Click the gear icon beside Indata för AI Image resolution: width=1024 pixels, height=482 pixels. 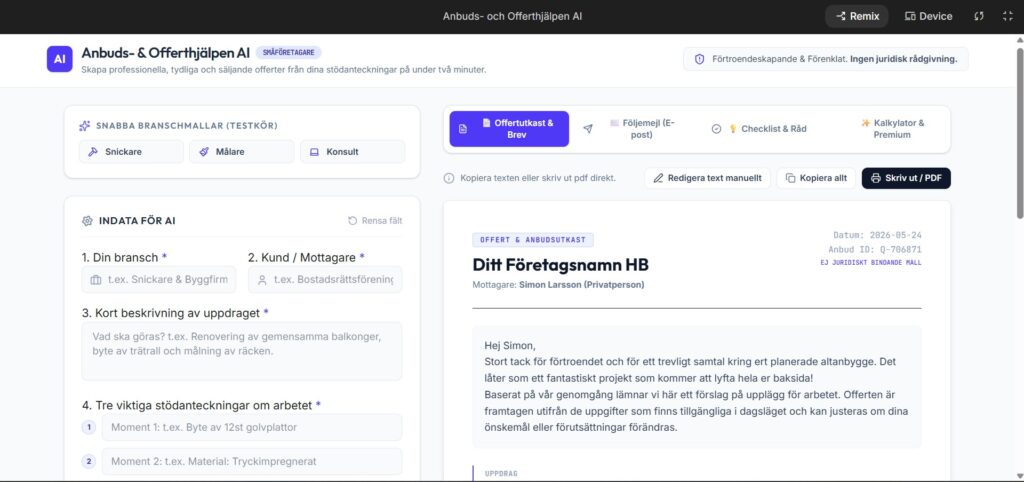[x=88, y=221]
